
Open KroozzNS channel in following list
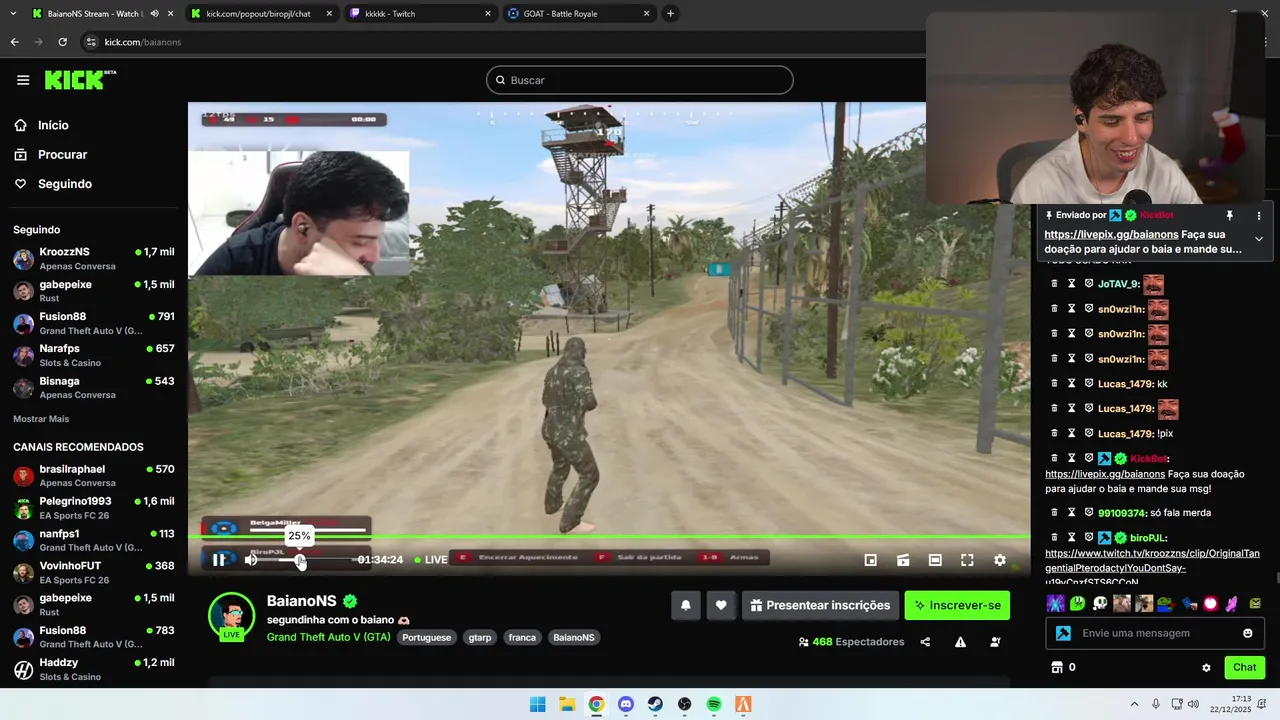[94, 258]
